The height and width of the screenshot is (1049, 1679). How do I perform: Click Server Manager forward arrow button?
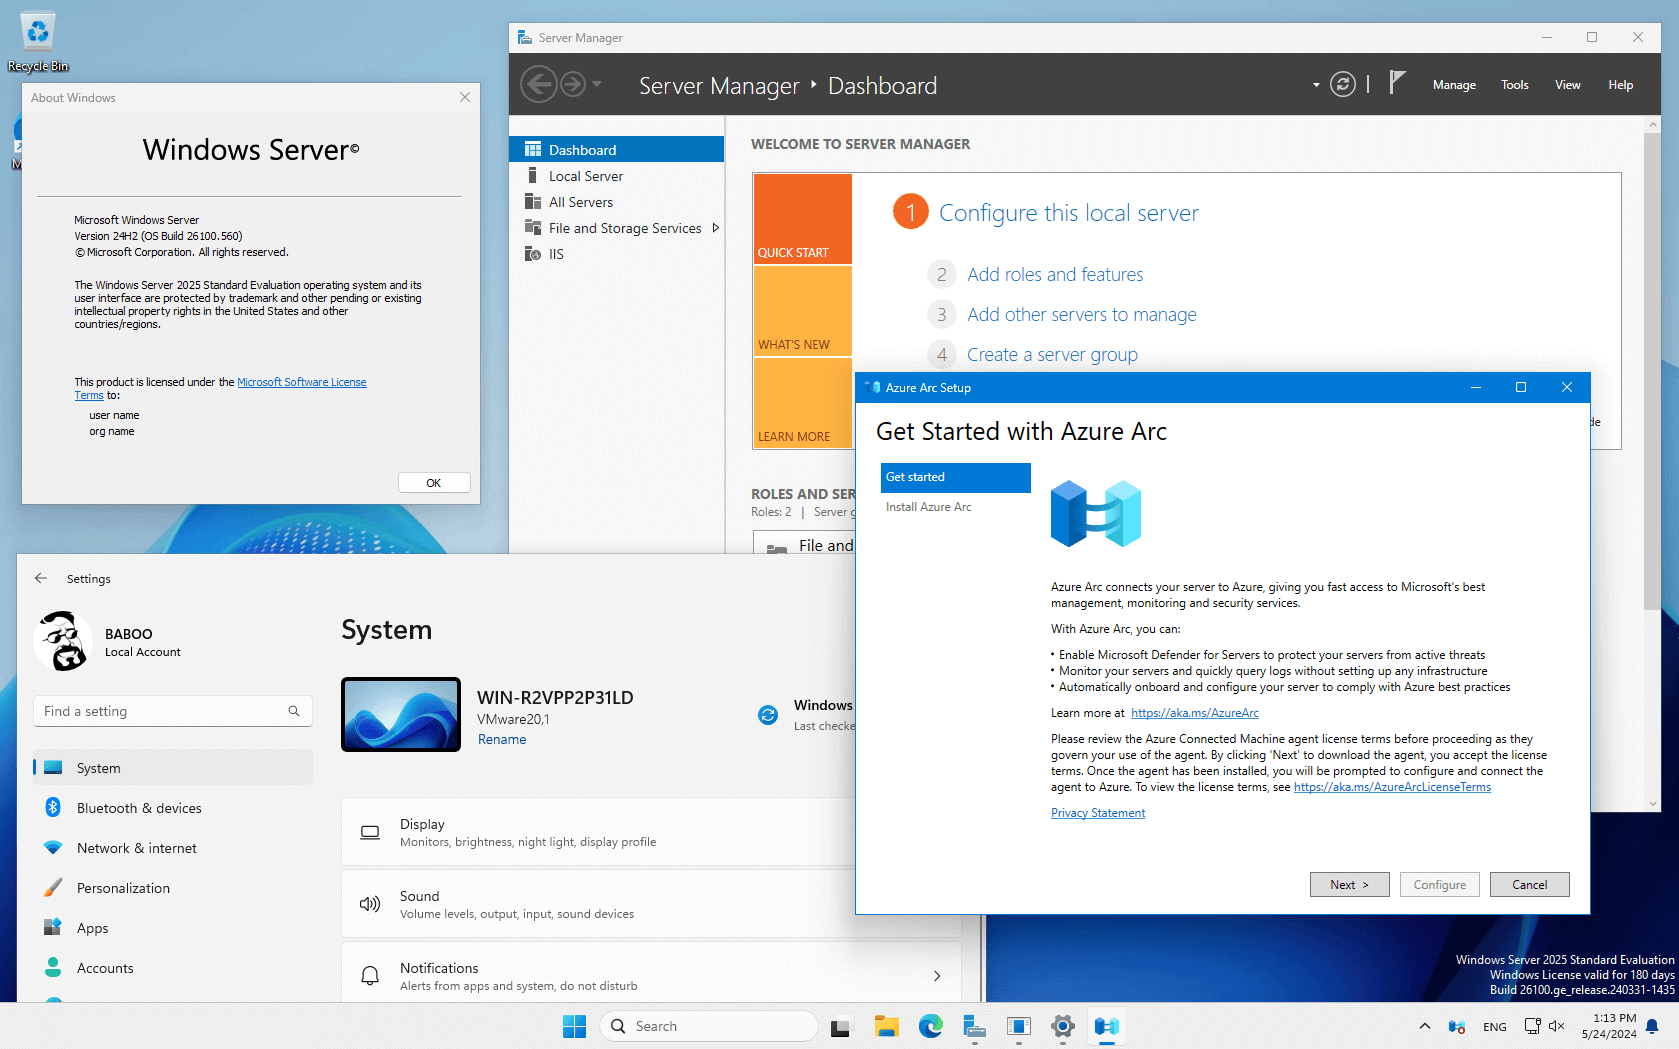click(573, 84)
